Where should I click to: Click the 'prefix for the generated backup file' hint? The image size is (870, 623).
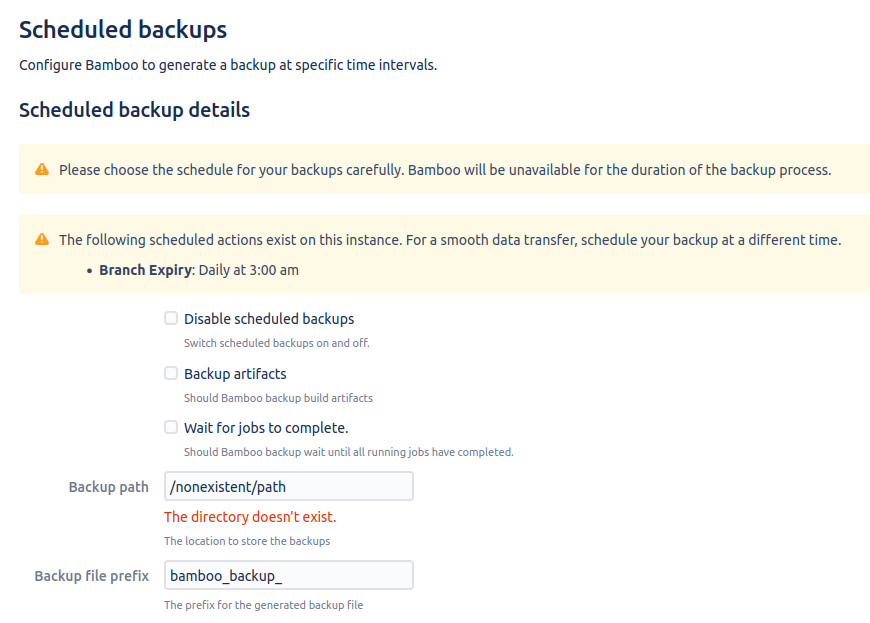pos(264,605)
